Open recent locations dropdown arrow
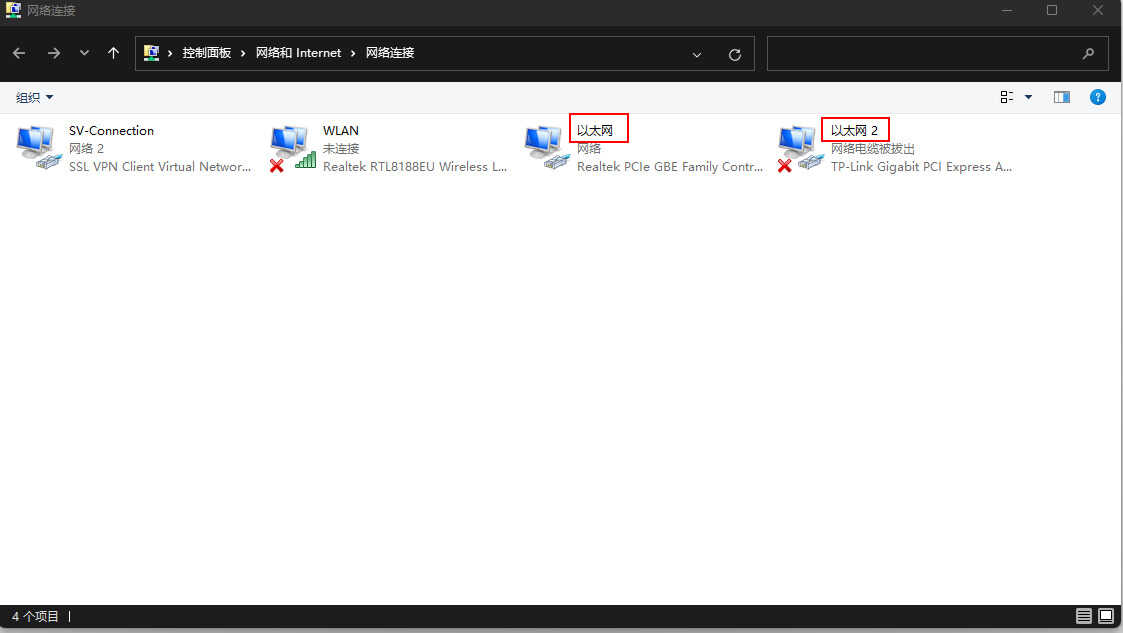This screenshot has width=1123, height=633. click(85, 53)
